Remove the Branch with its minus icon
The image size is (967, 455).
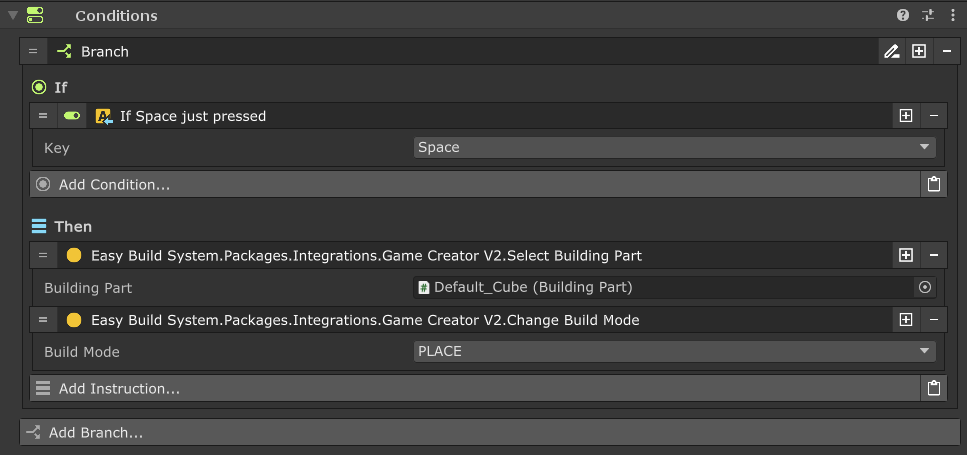946,52
